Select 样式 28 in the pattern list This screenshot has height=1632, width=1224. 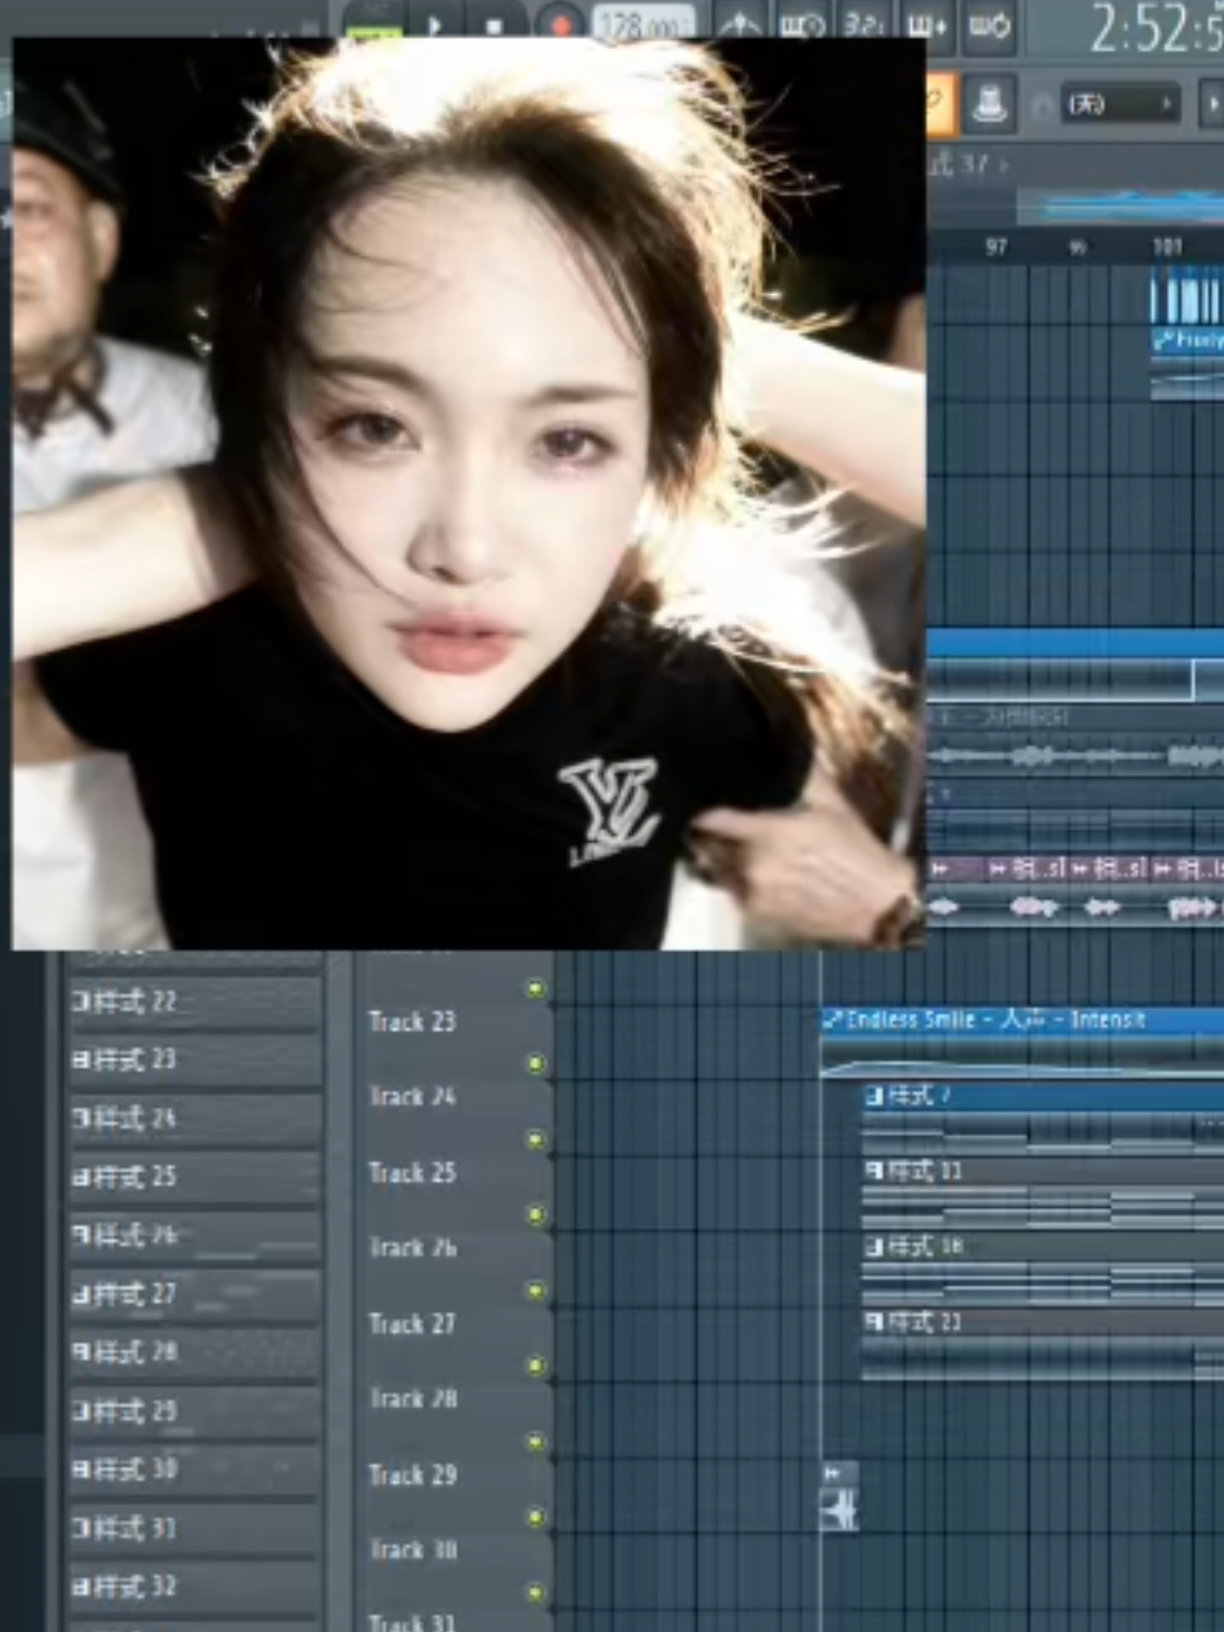194,1352
